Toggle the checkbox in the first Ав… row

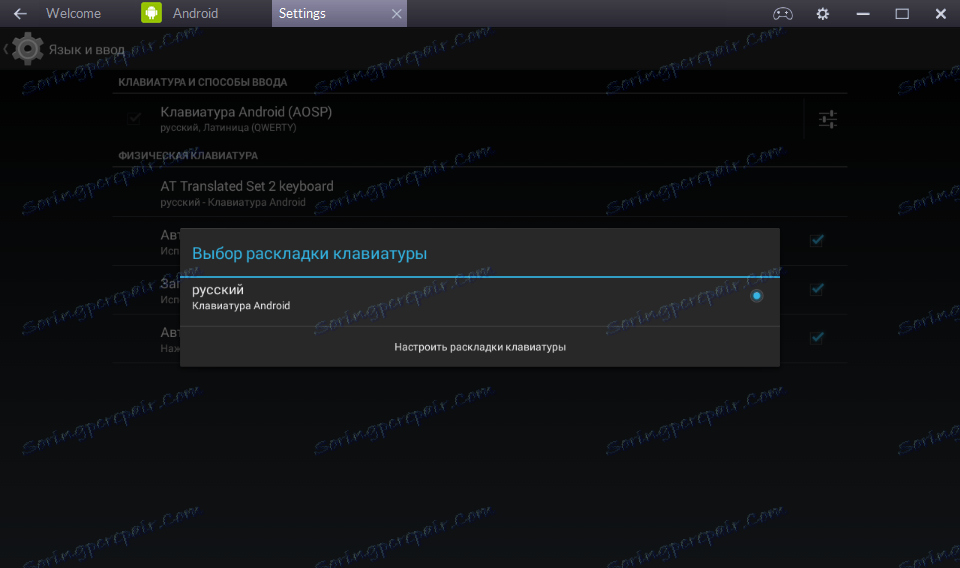pos(817,240)
